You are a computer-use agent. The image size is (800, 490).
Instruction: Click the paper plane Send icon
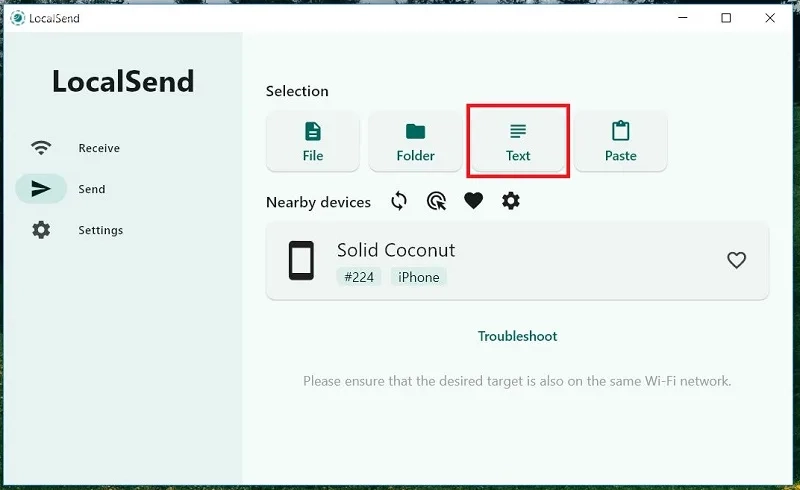tap(41, 189)
